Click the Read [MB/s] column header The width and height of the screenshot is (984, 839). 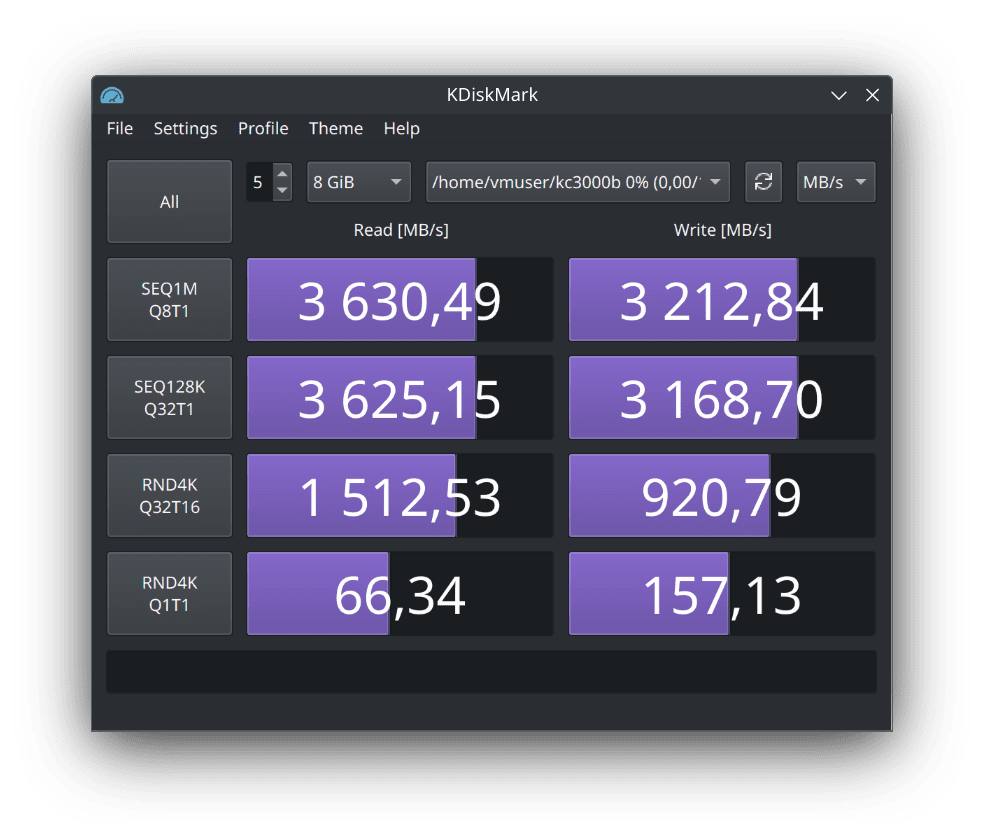pos(401,230)
